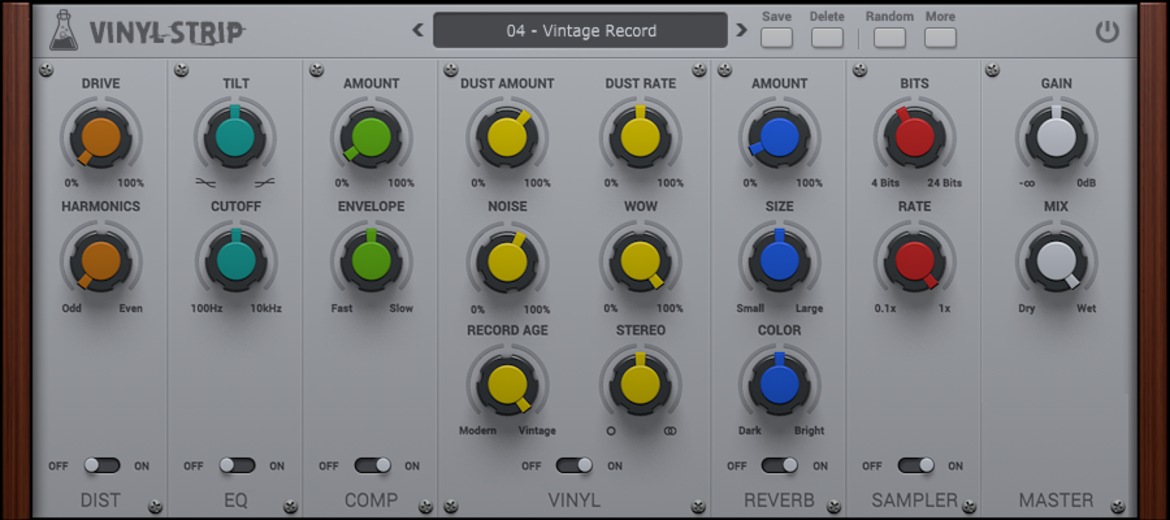Click the green COMP AMOUNT knob

click(x=372, y=137)
